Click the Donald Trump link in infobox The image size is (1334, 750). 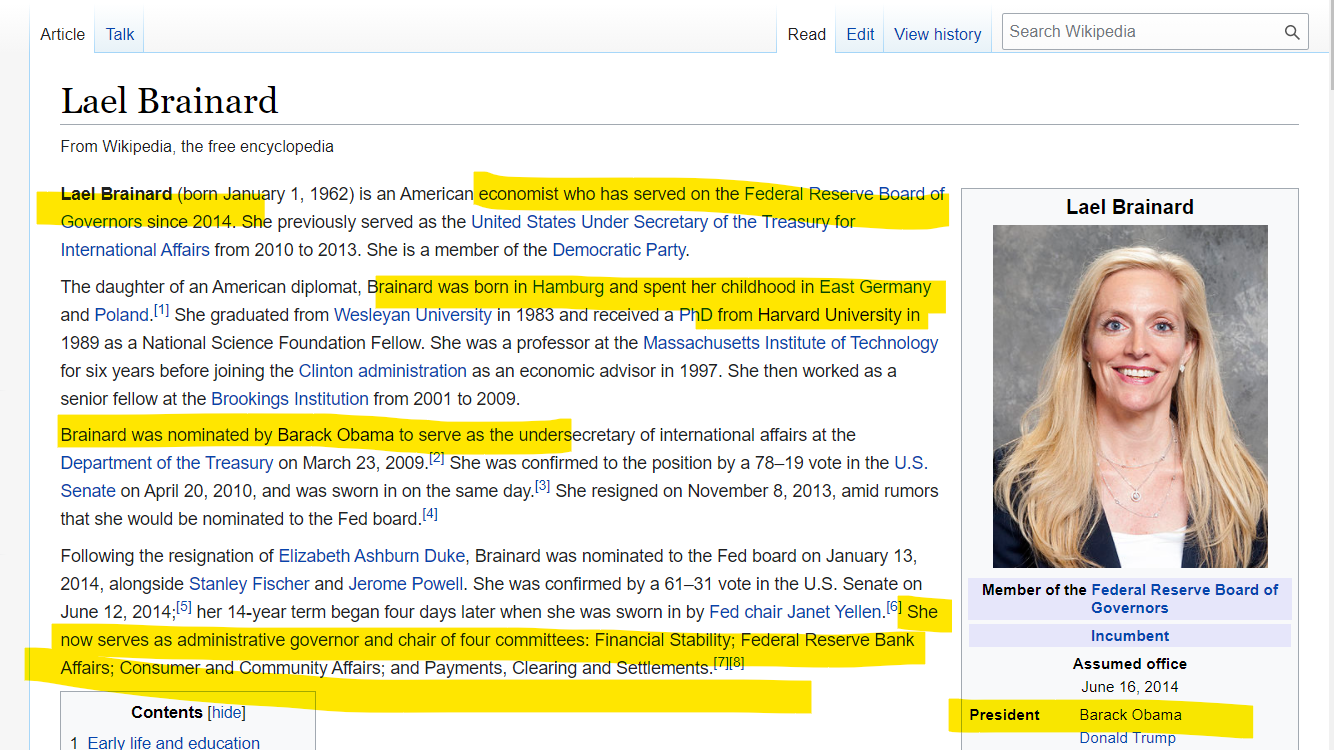click(1127, 738)
